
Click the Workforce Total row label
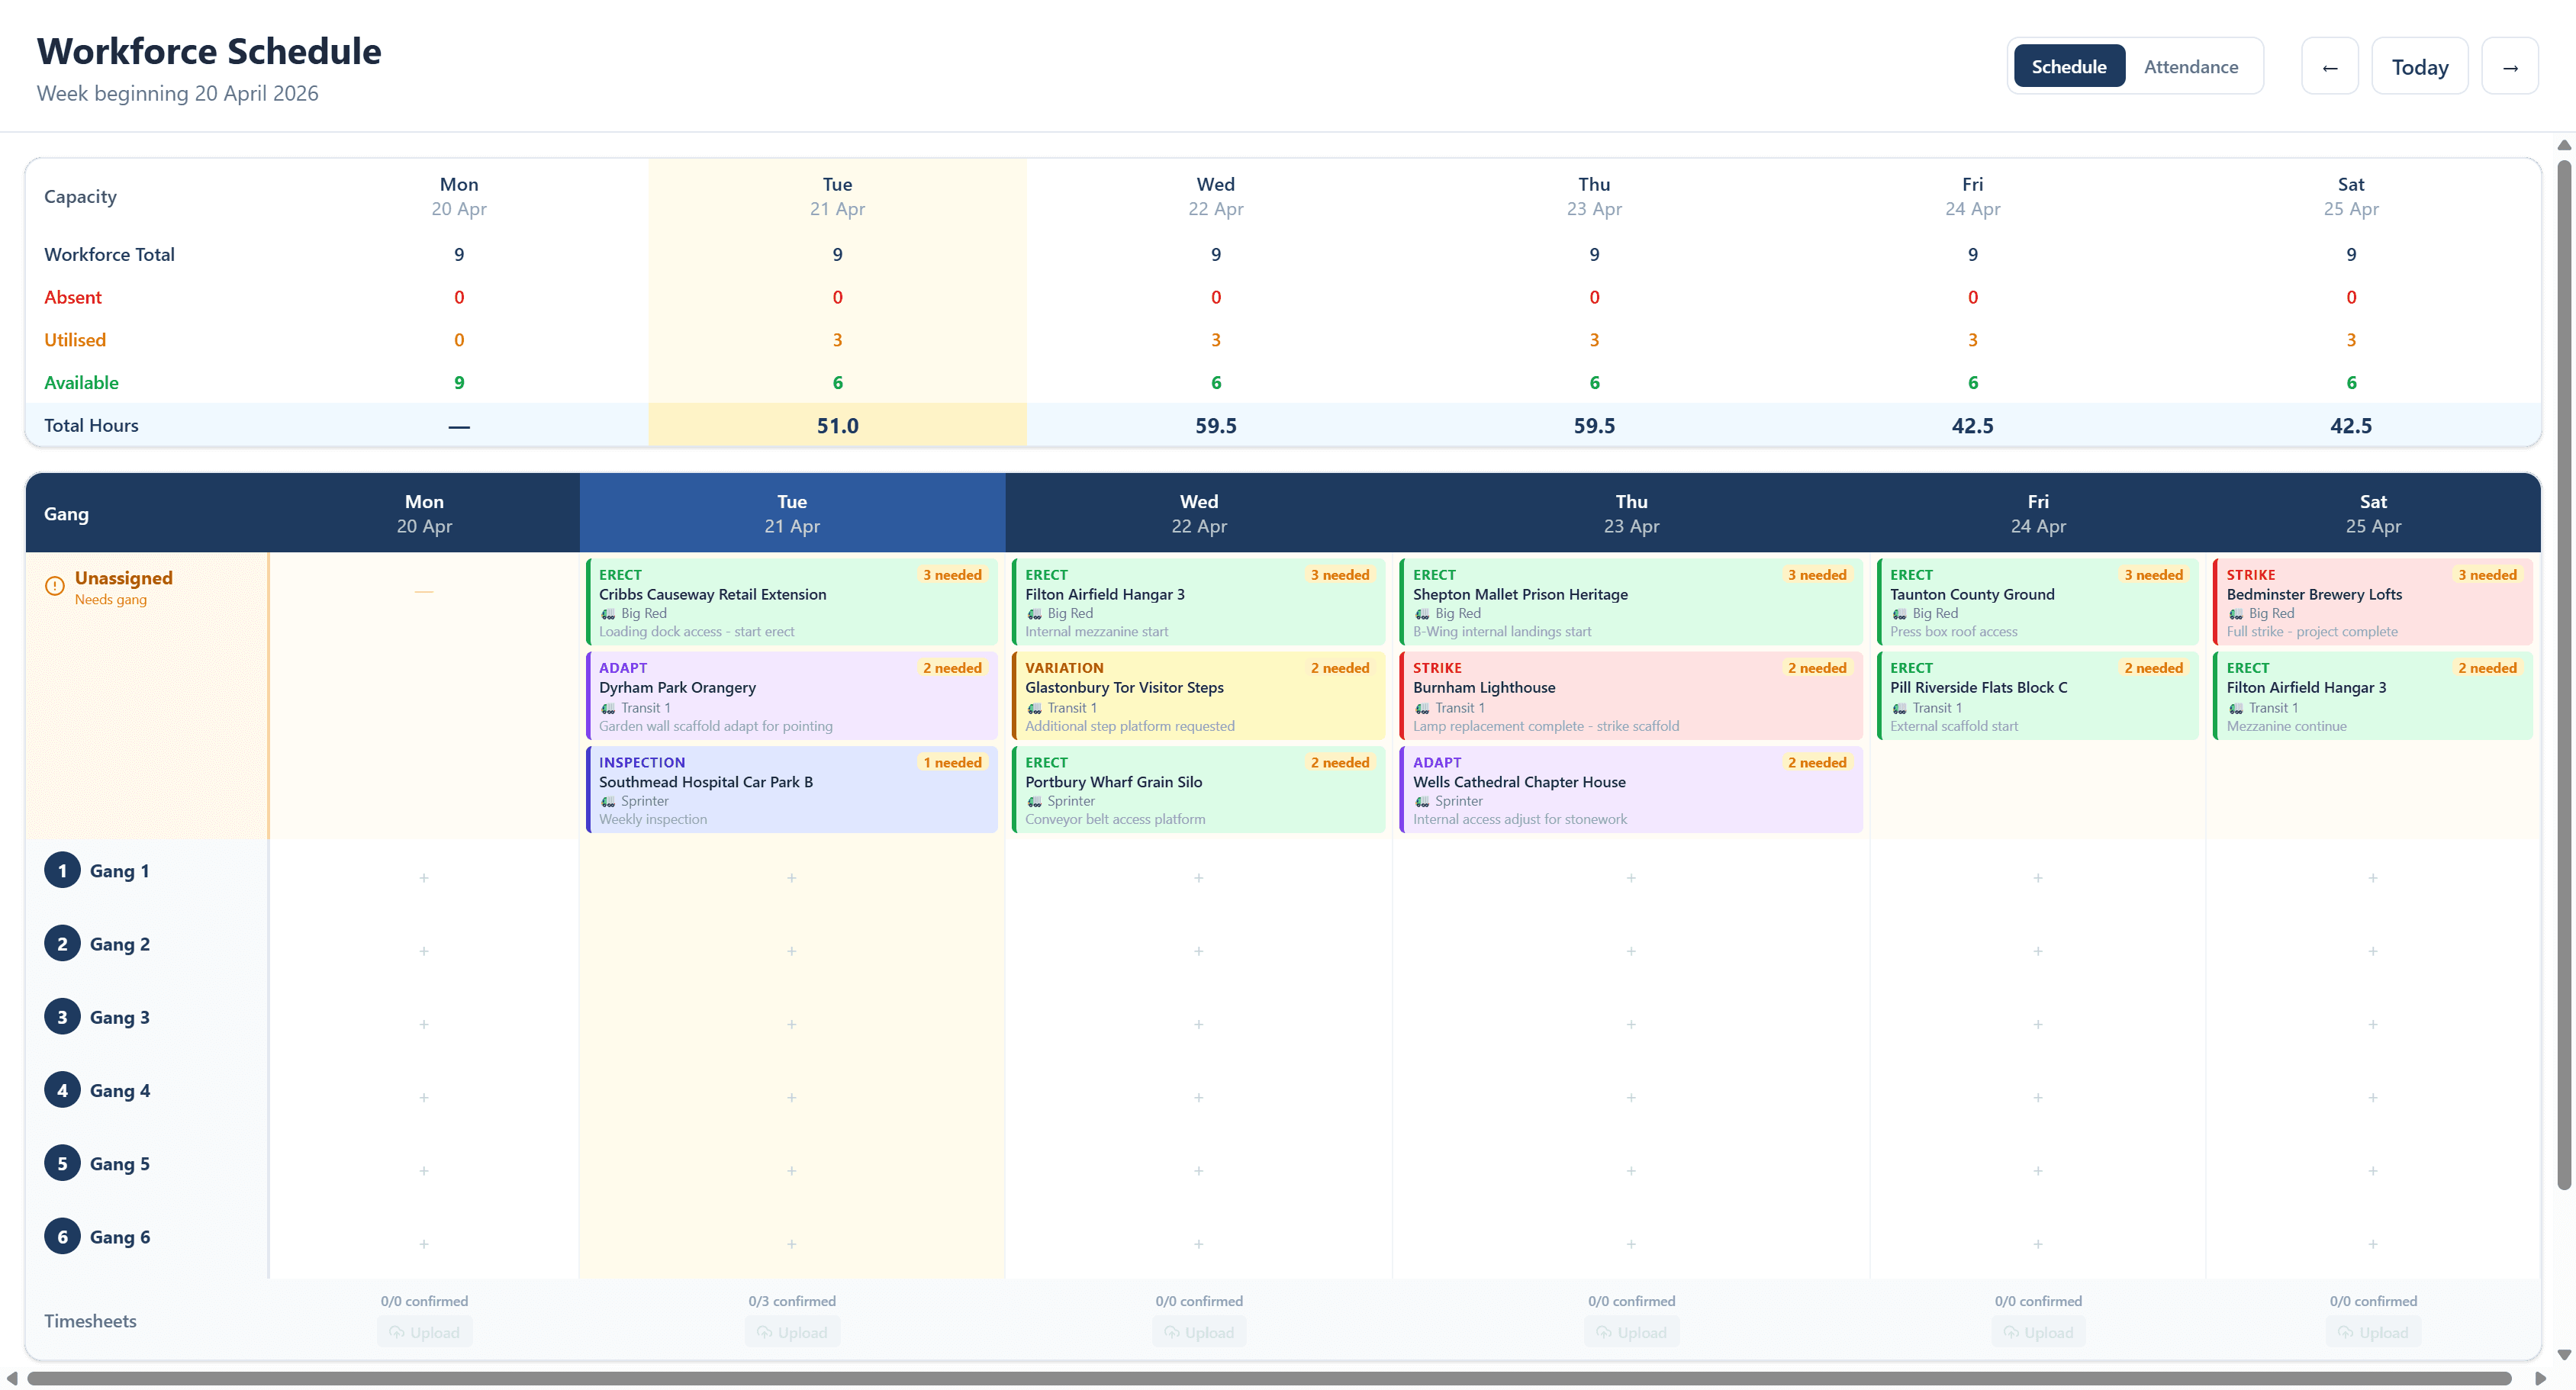[109, 254]
